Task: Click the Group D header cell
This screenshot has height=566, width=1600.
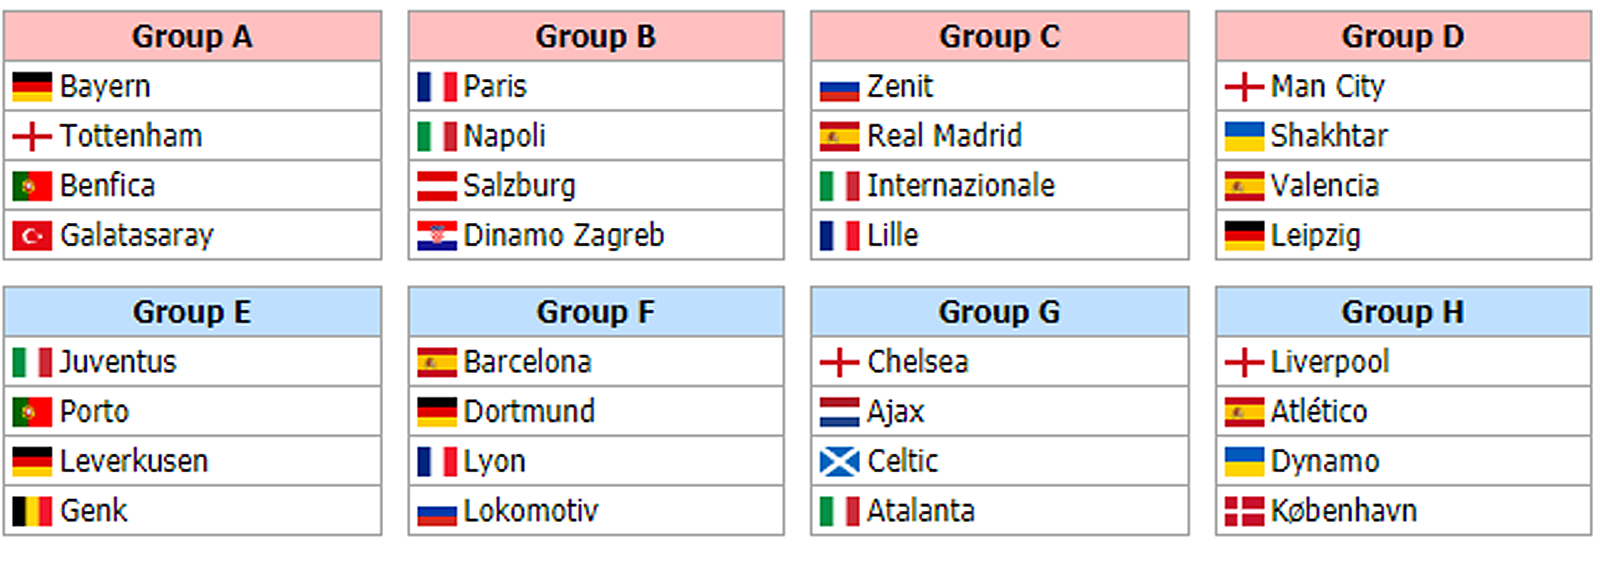Action: [1403, 37]
